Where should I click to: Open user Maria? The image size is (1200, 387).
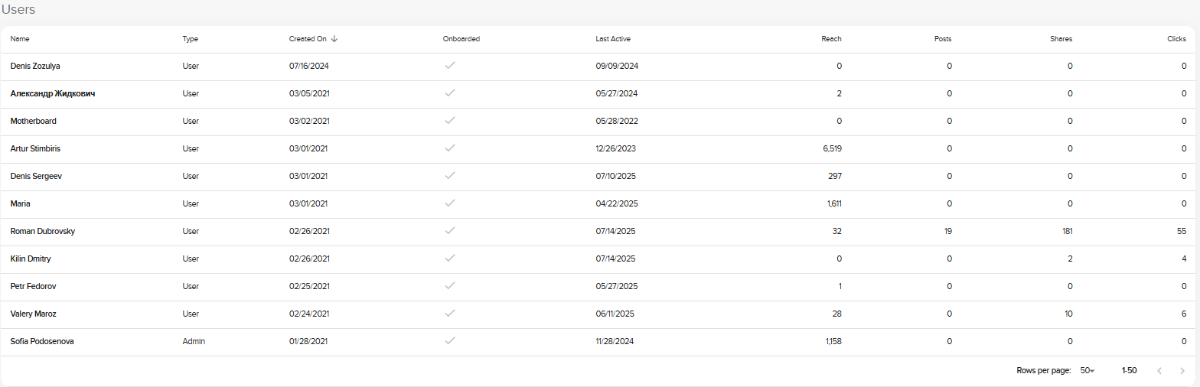(x=20, y=203)
